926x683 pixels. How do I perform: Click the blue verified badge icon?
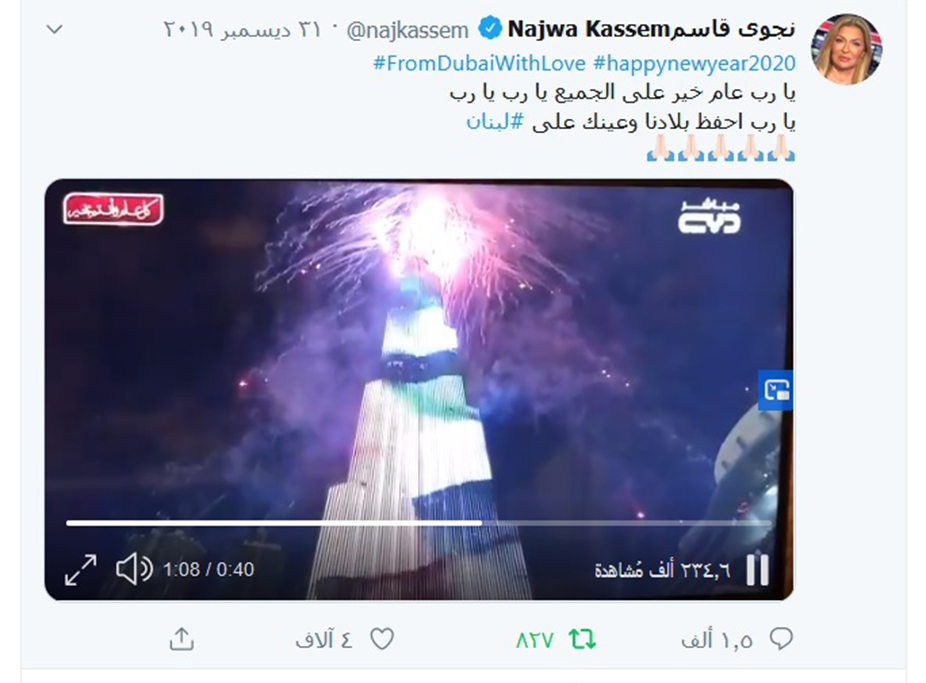490,28
